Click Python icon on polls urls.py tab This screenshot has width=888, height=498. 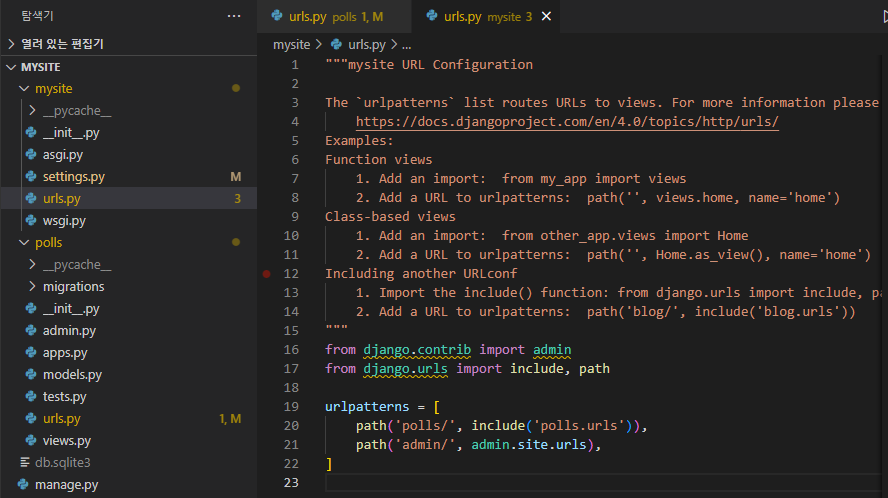tap(277, 16)
